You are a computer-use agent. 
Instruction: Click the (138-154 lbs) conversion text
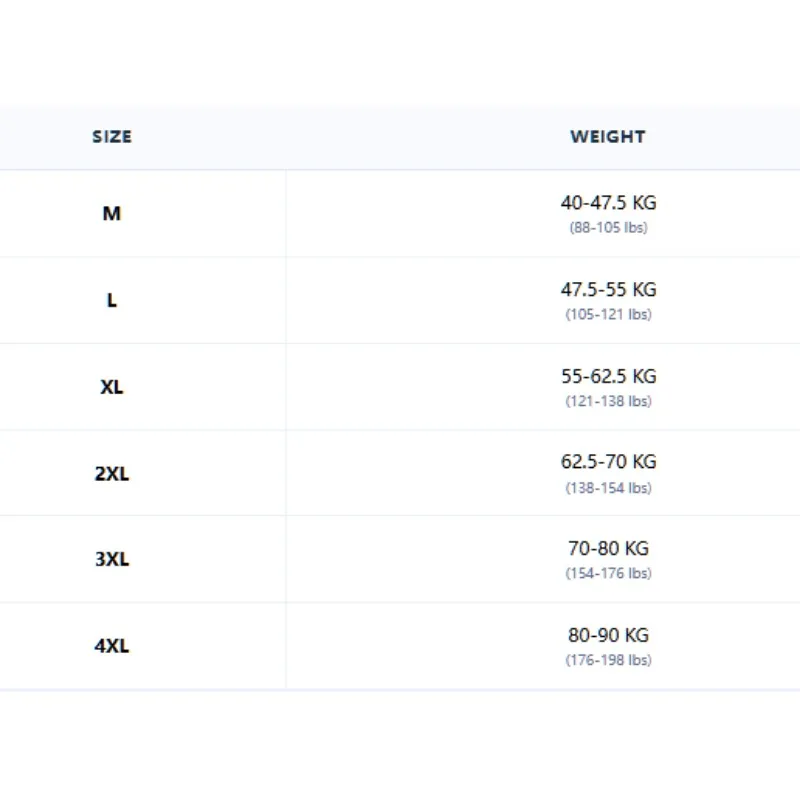(608, 488)
